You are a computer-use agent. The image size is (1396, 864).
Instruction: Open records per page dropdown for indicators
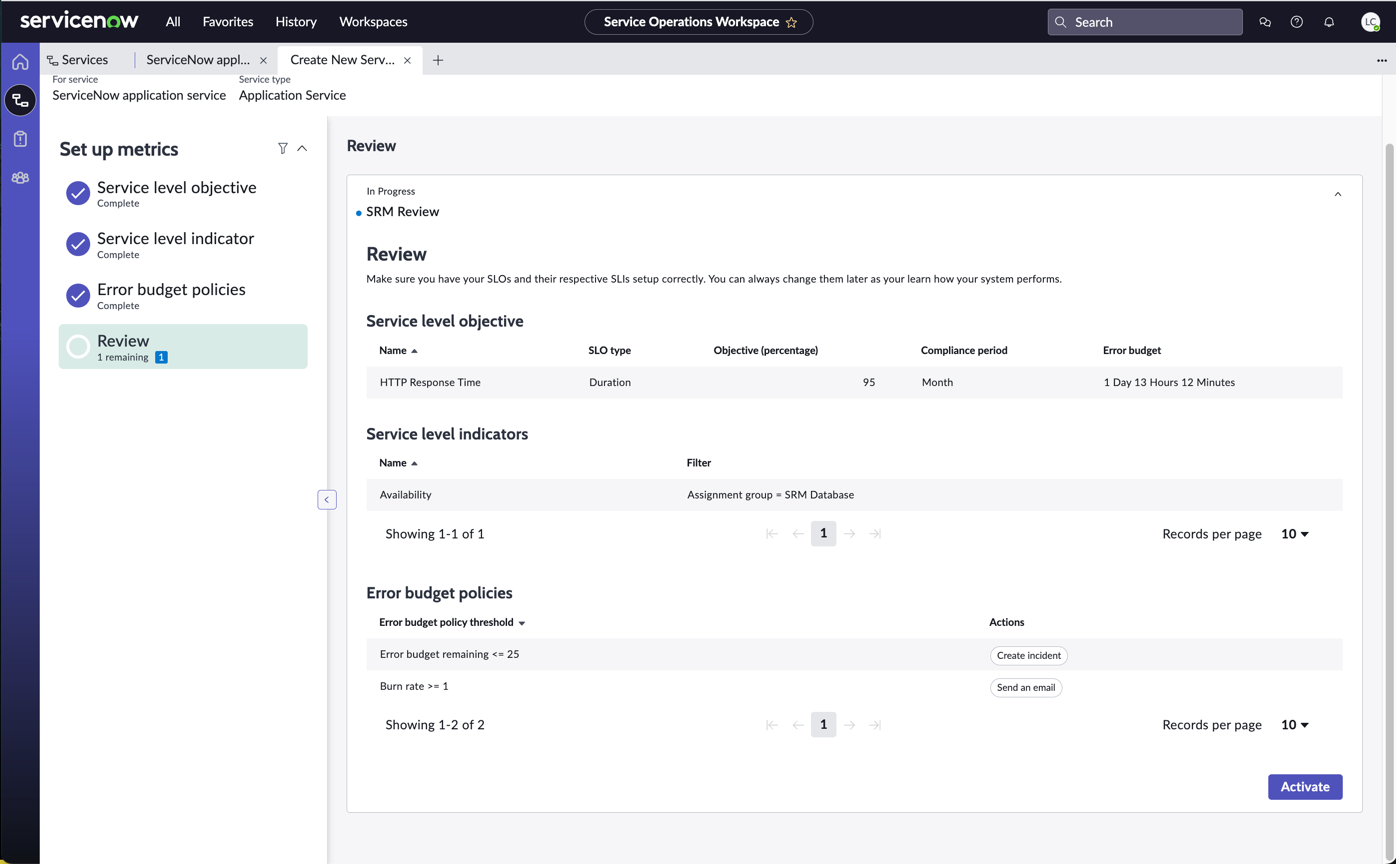(x=1295, y=534)
